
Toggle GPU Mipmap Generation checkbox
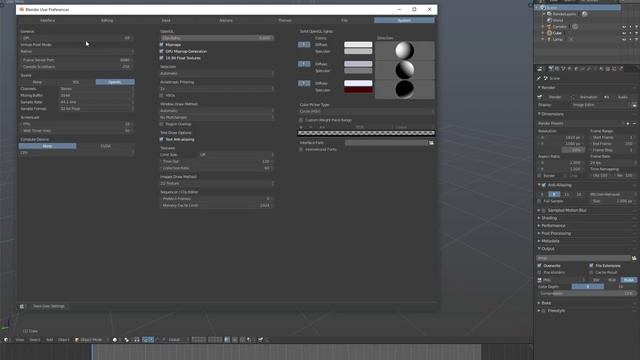pyautogui.click(x=162, y=51)
